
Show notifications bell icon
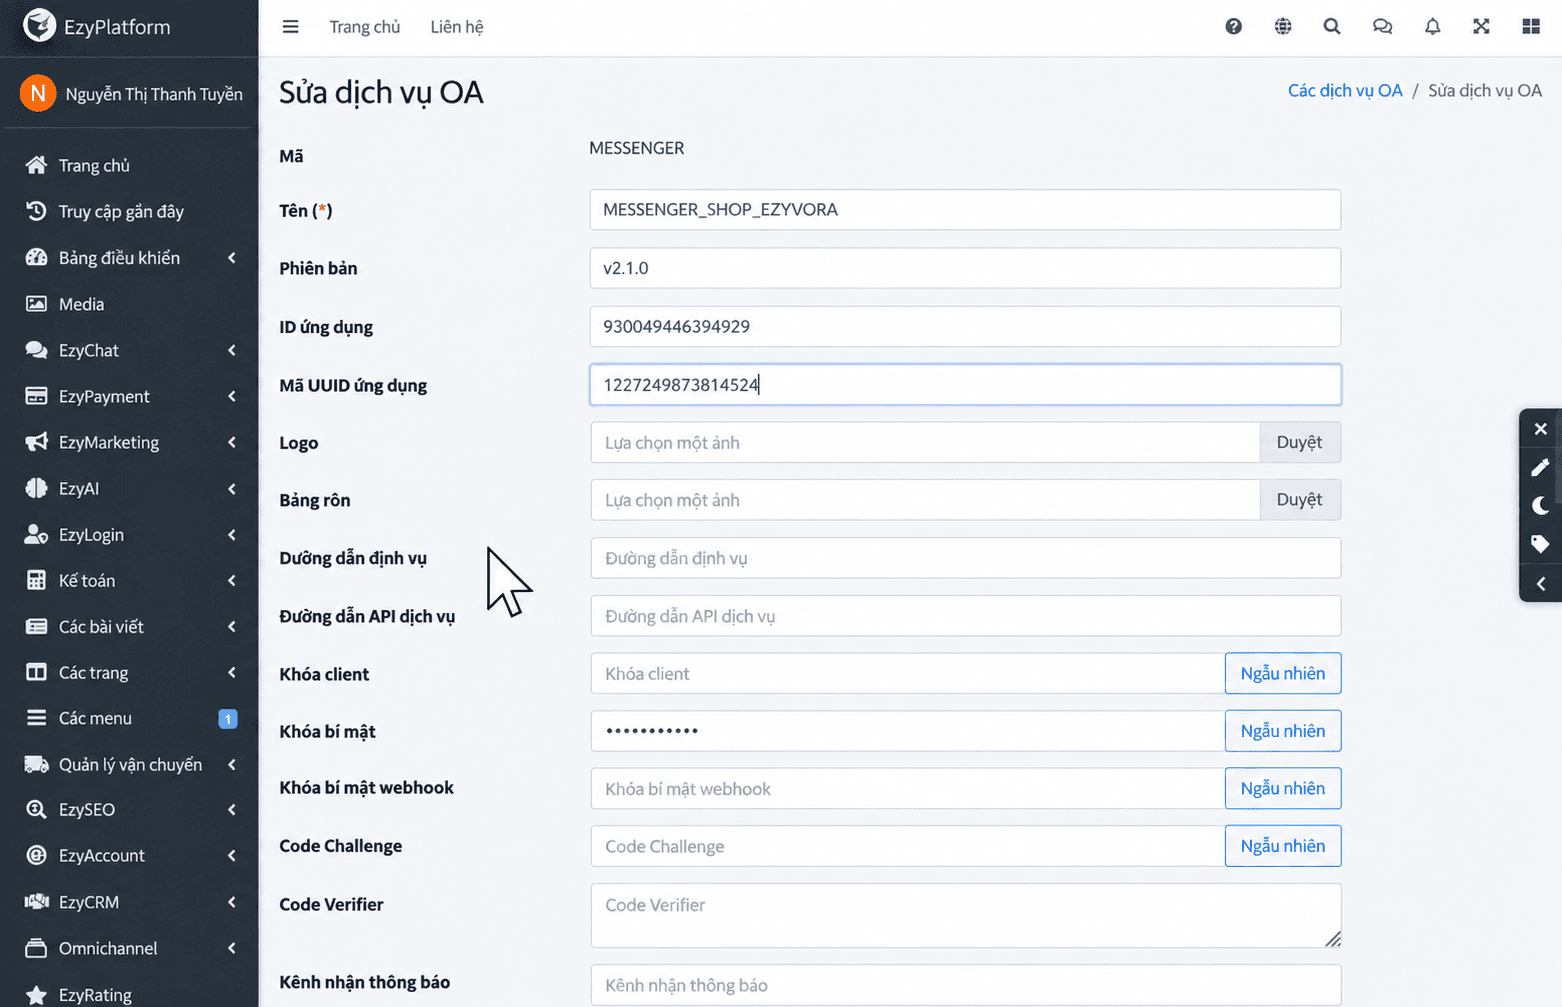tap(1432, 27)
